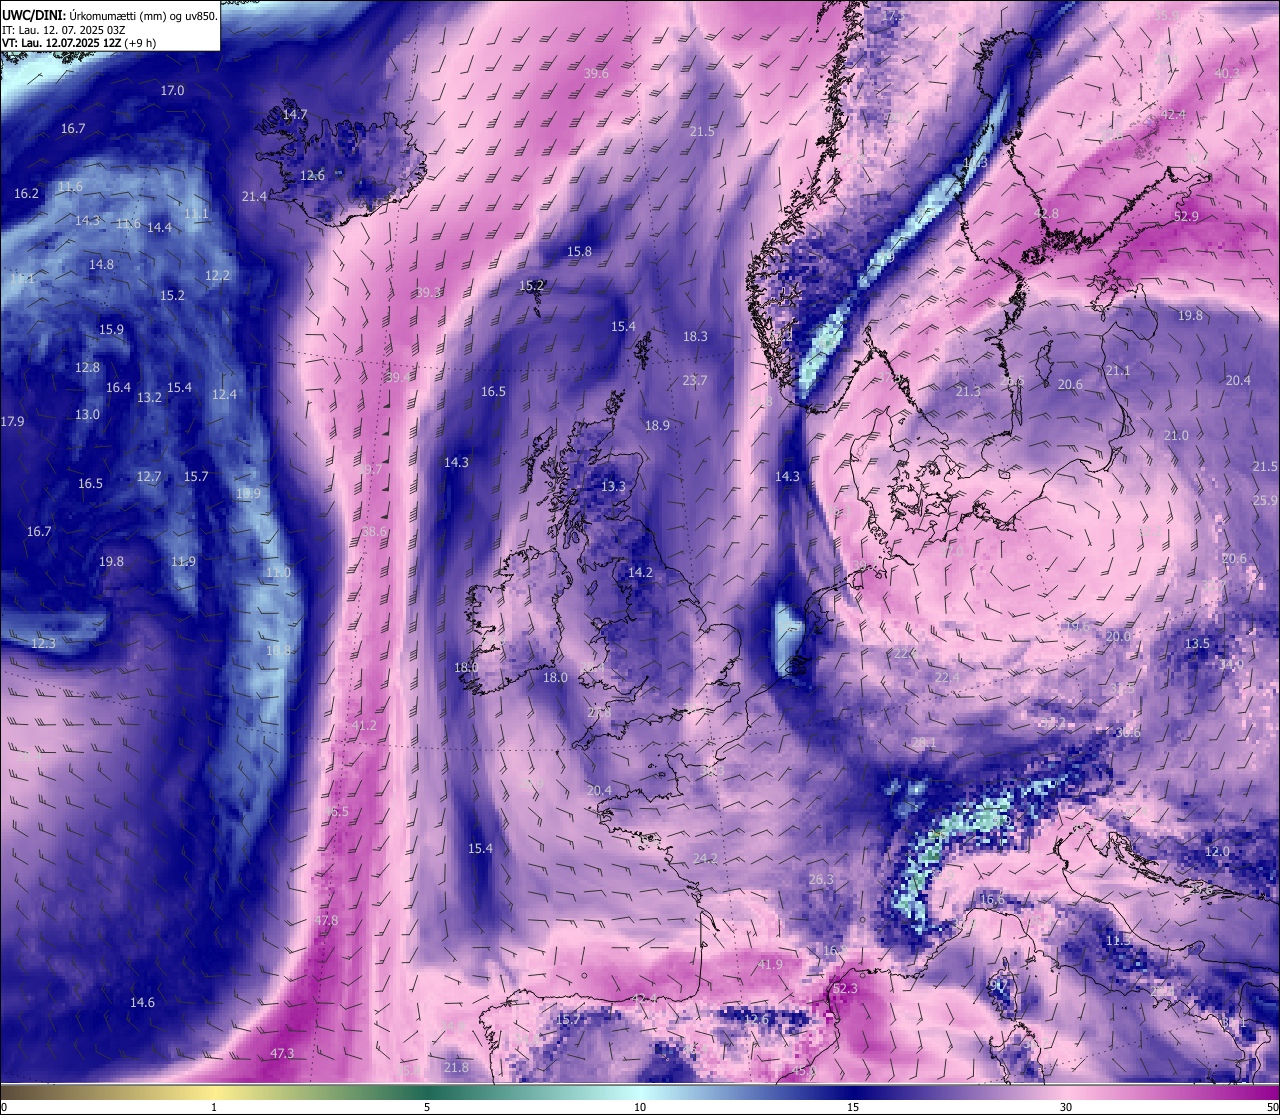The height and width of the screenshot is (1115, 1280).
Task: Select the IT initial time line in header
Action: pos(64,30)
